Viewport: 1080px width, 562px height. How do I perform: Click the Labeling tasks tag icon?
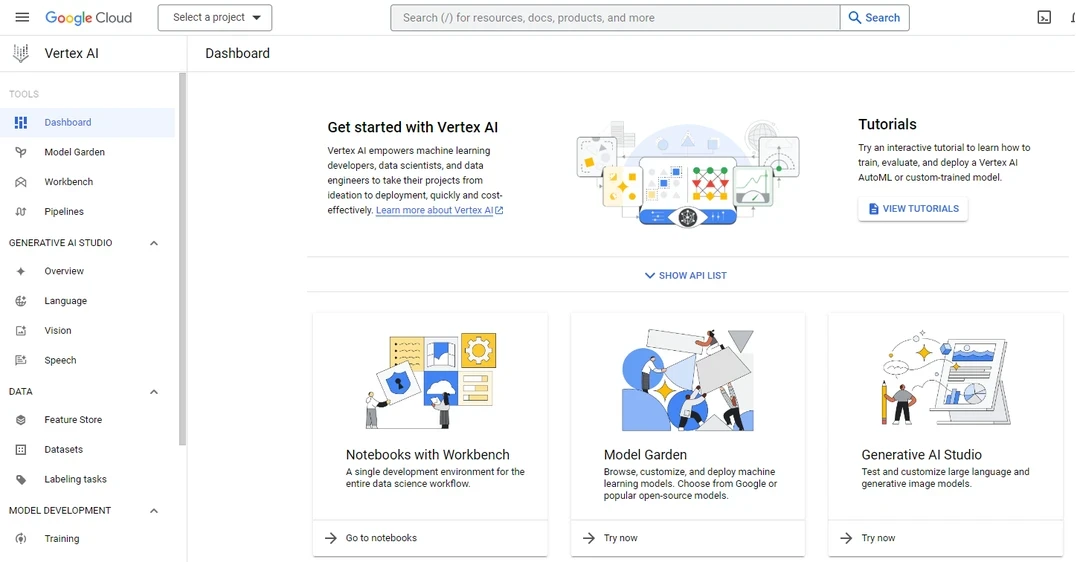(21, 480)
